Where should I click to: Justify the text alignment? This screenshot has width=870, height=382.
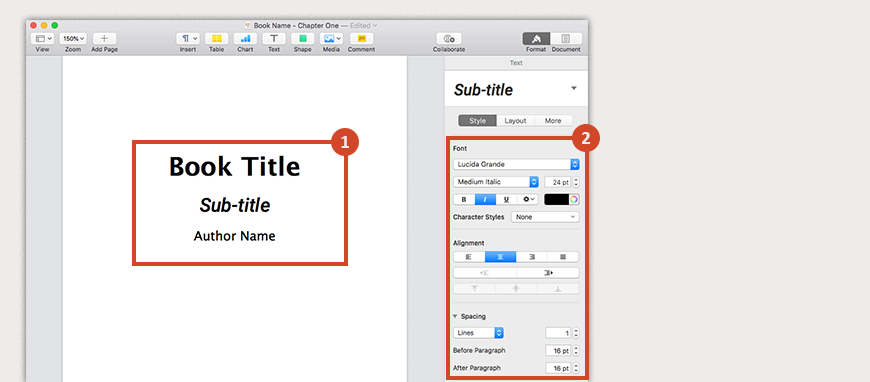click(x=563, y=257)
